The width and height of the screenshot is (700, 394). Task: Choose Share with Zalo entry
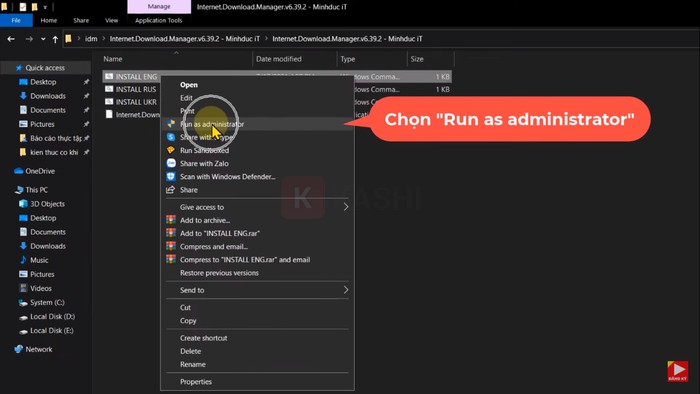click(x=204, y=163)
